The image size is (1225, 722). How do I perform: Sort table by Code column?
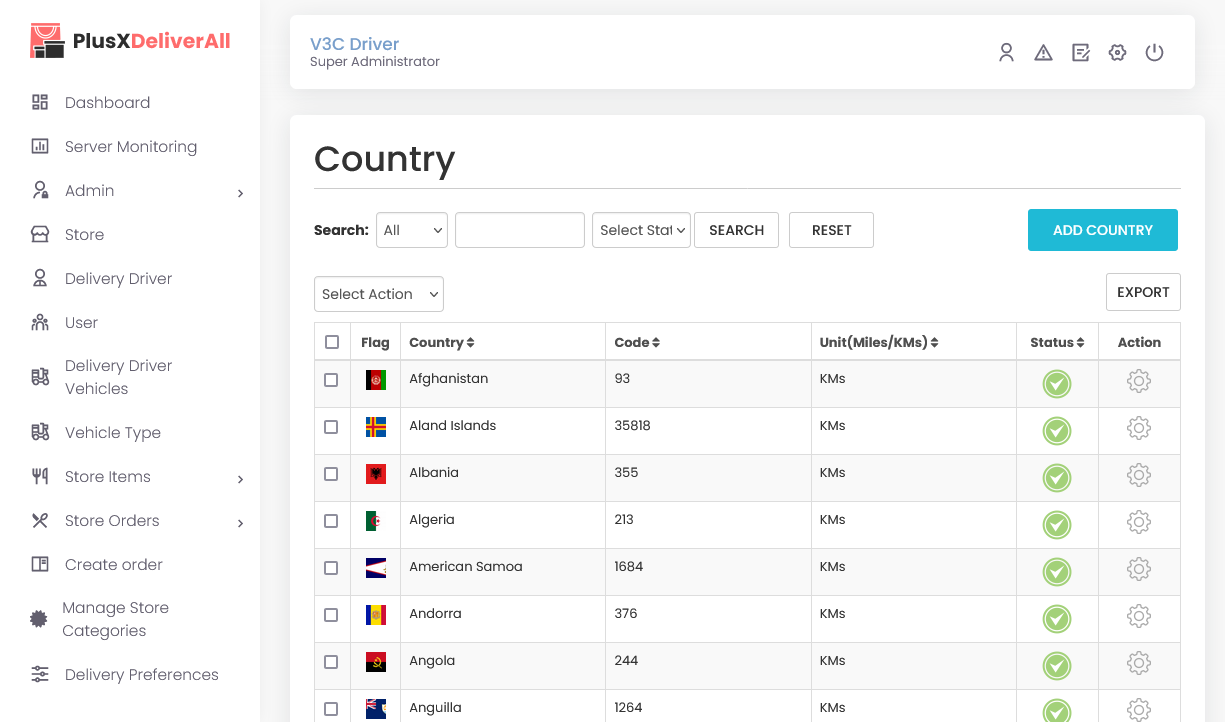coord(637,342)
